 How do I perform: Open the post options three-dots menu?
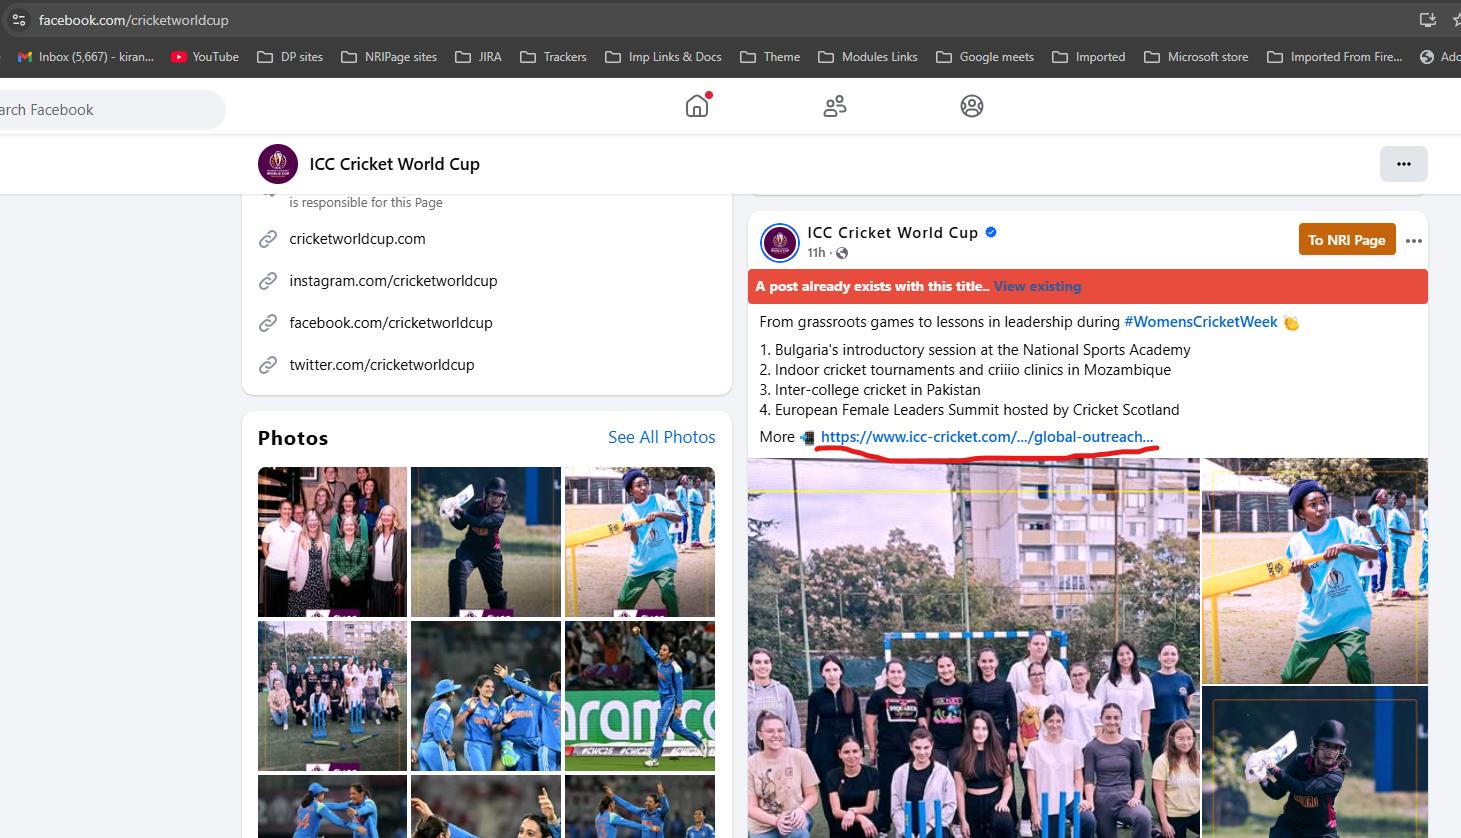pyautogui.click(x=1413, y=240)
